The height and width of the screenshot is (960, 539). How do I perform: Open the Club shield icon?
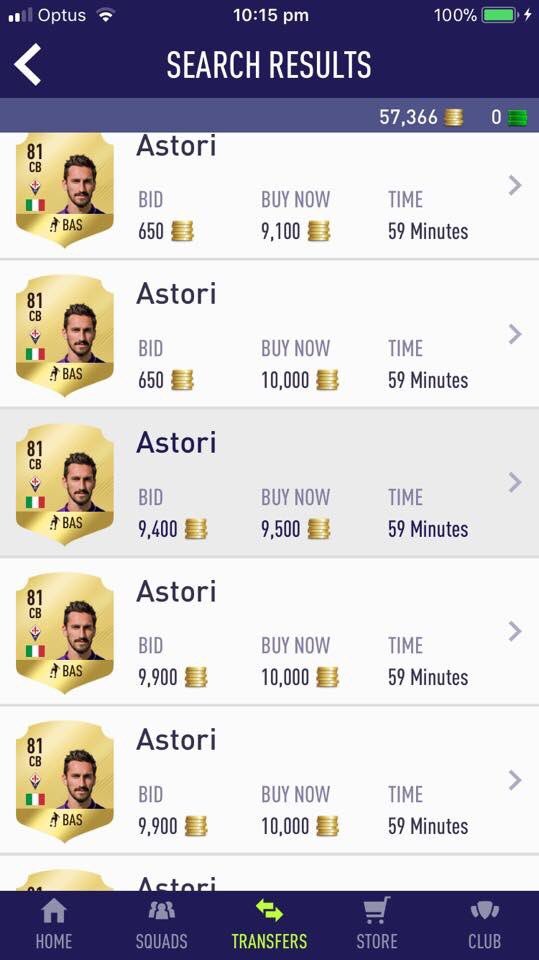[484, 910]
